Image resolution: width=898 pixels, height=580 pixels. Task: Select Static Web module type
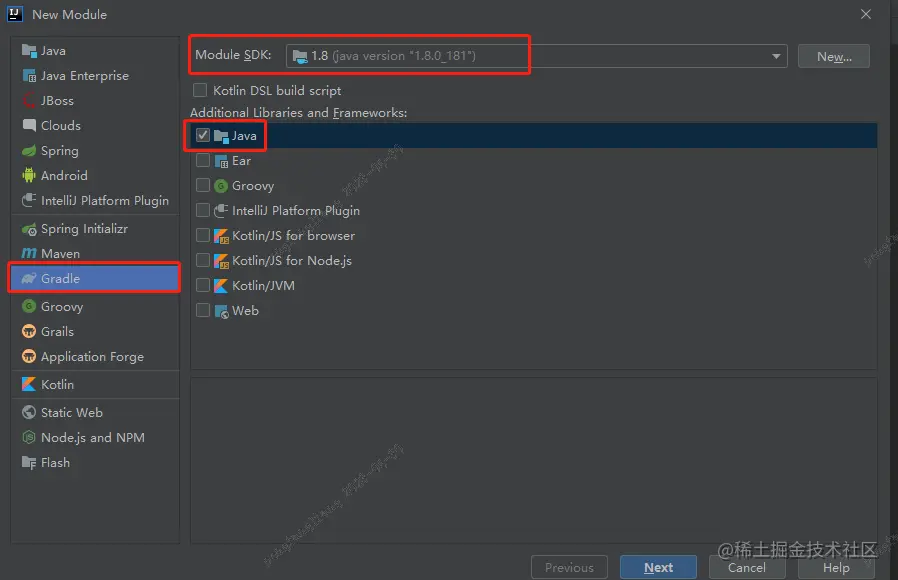[95, 412]
